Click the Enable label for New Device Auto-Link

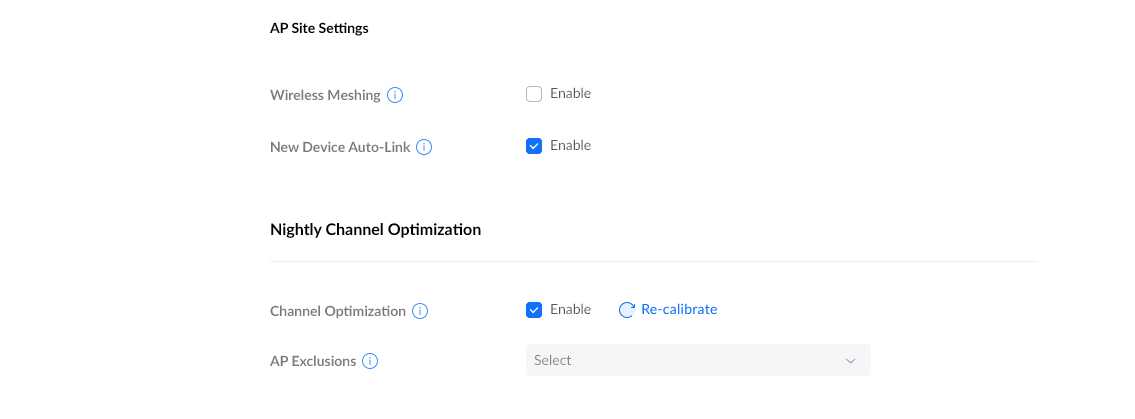[570, 146]
